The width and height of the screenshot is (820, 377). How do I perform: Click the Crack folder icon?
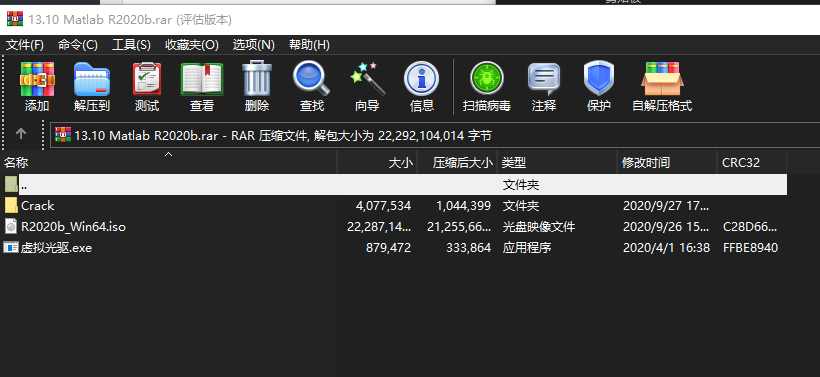pyautogui.click(x=11, y=205)
